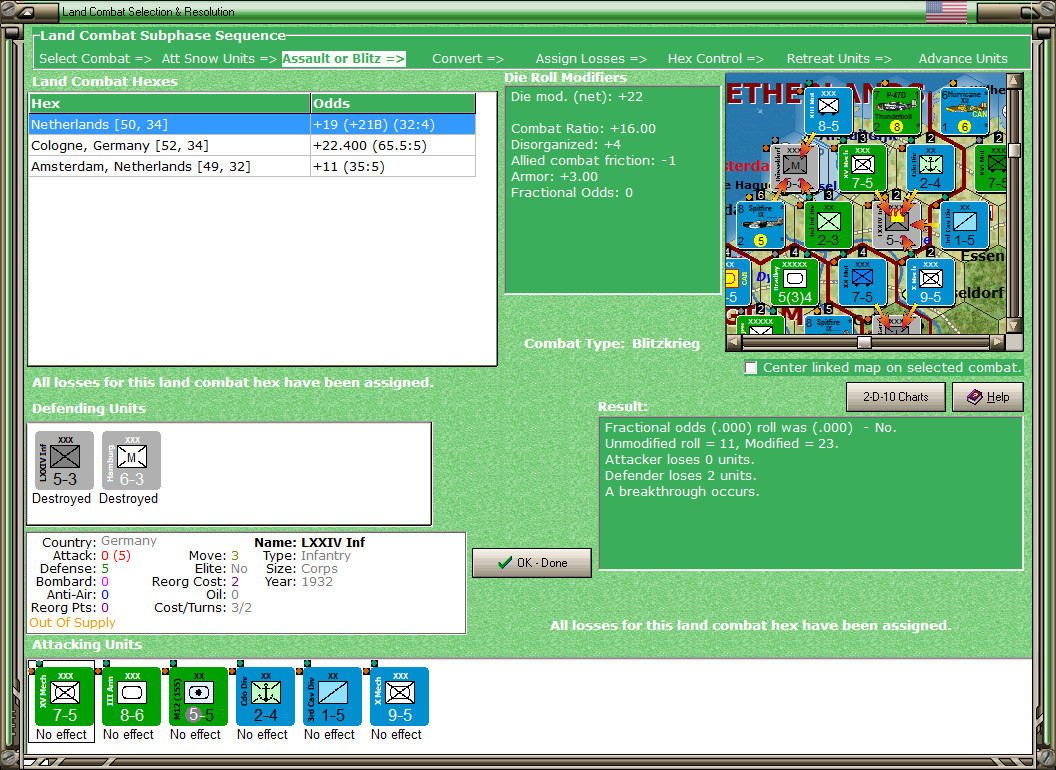The height and width of the screenshot is (770, 1056).
Task: Click the 'Convert =>' subphase step
Action: point(468,59)
